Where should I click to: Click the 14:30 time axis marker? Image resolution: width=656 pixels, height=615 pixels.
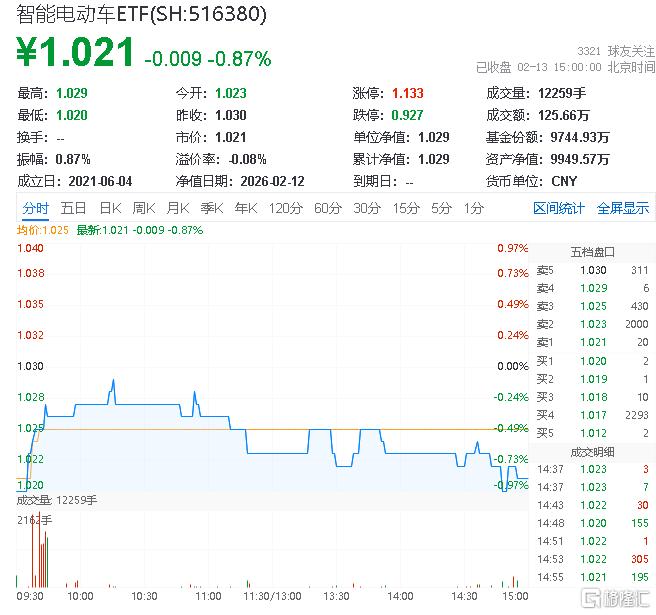pyautogui.click(x=464, y=596)
